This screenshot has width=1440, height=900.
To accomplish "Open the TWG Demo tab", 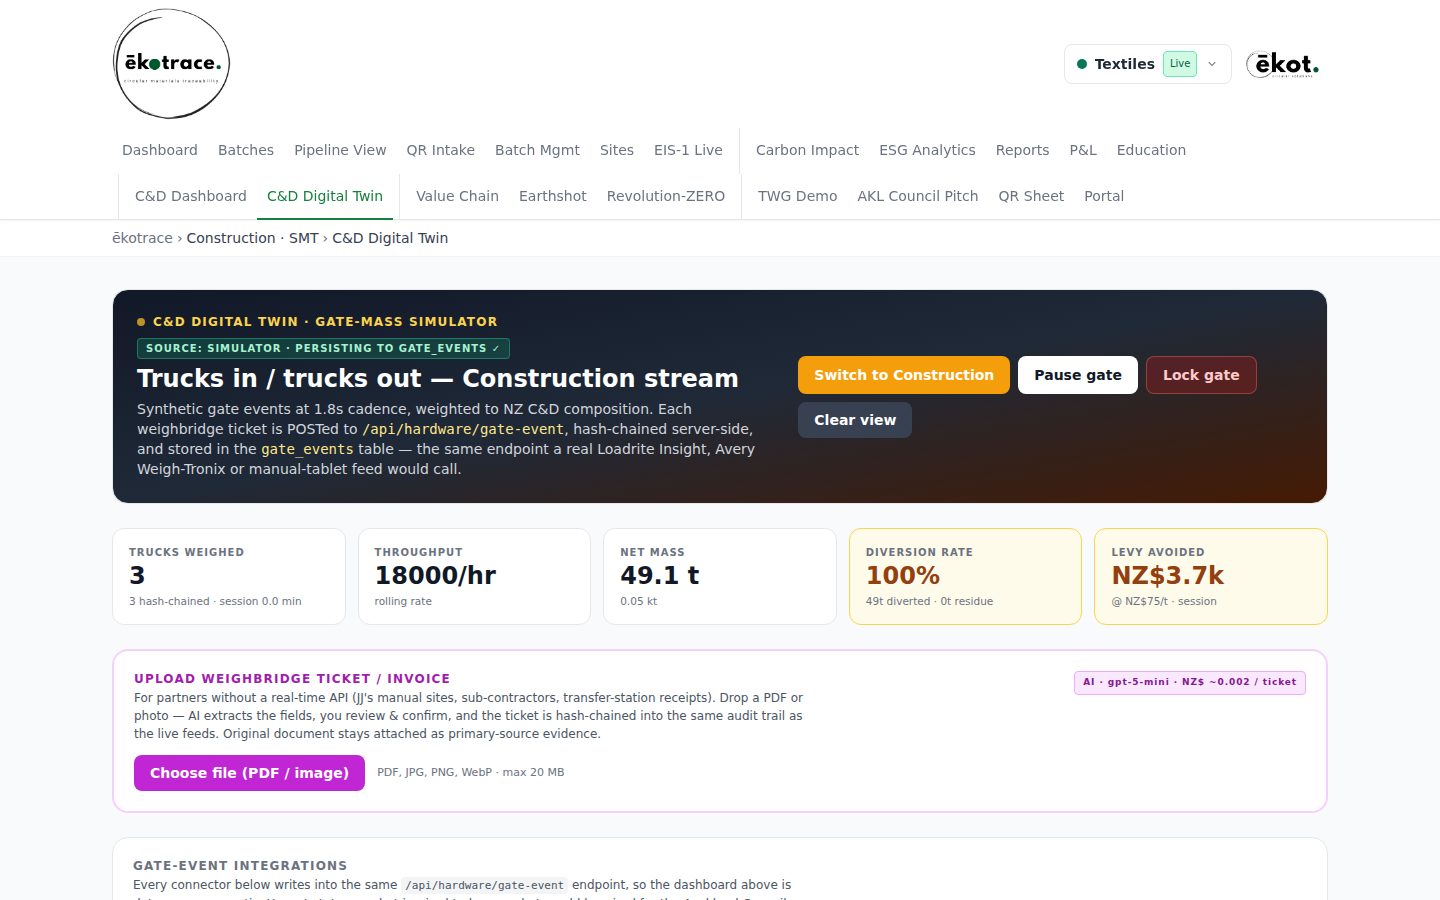I will pos(797,196).
